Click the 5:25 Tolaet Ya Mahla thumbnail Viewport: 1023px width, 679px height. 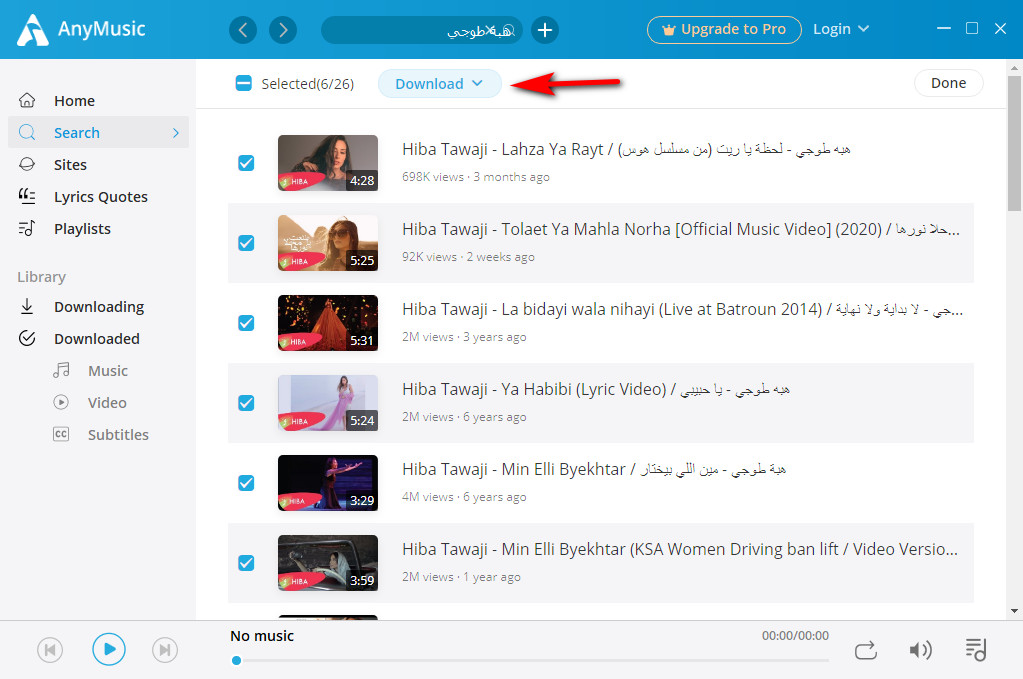(x=328, y=243)
